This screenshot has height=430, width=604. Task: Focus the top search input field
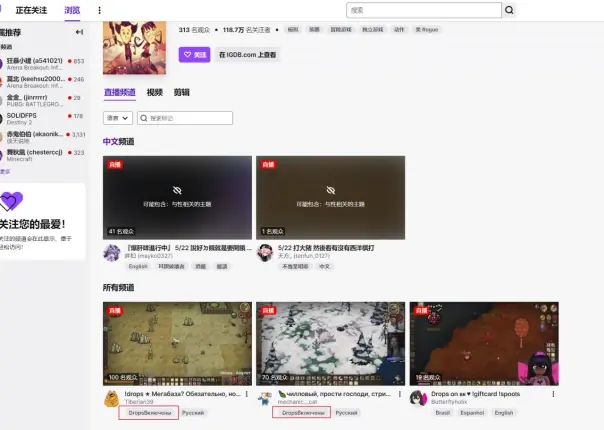click(x=424, y=10)
